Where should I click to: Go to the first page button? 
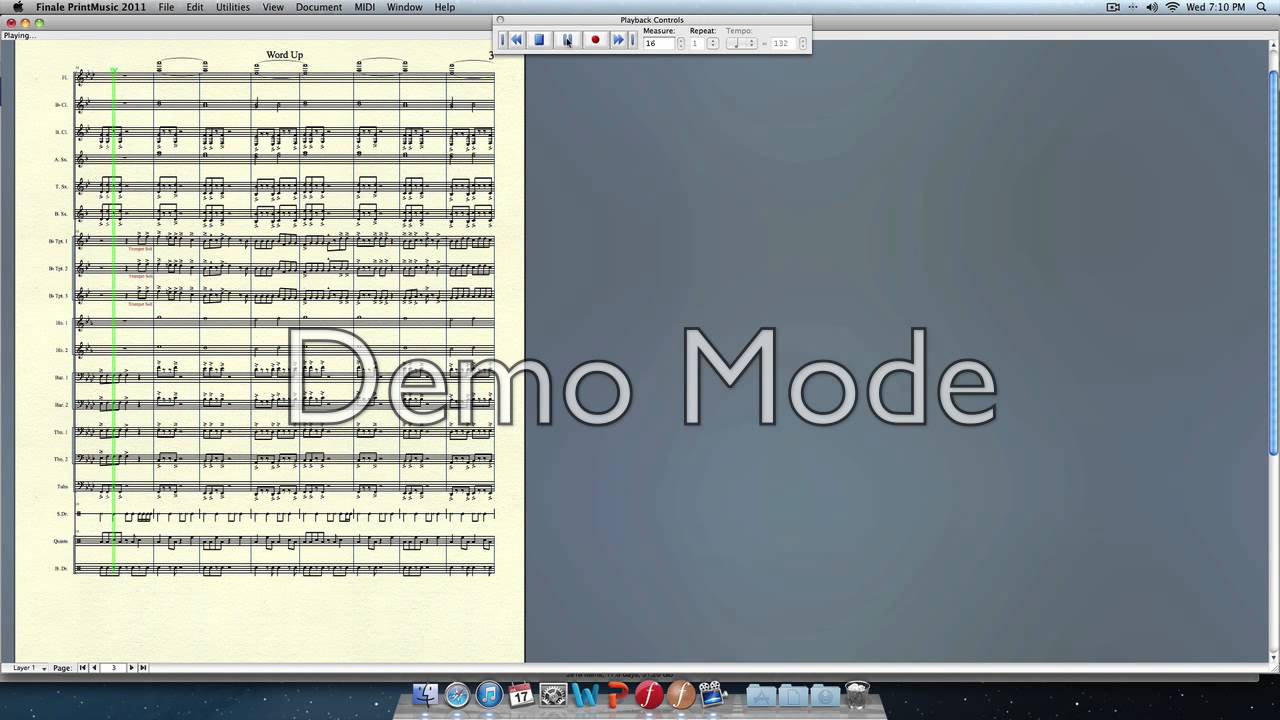point(83,668)
